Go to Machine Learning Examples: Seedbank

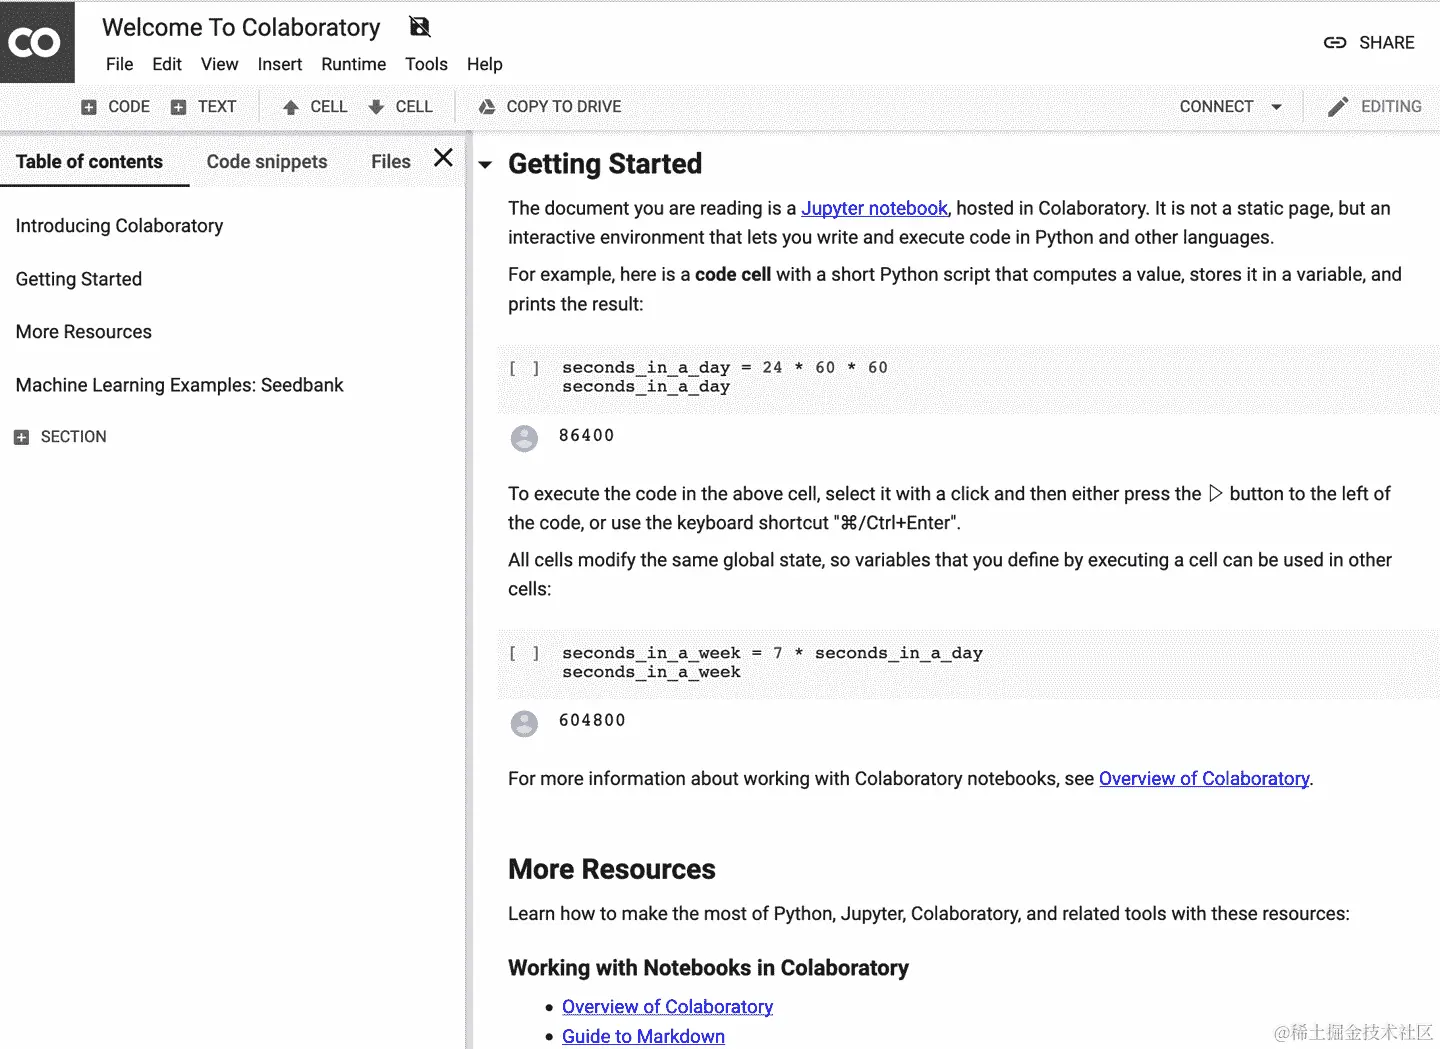tap(179, 385)
